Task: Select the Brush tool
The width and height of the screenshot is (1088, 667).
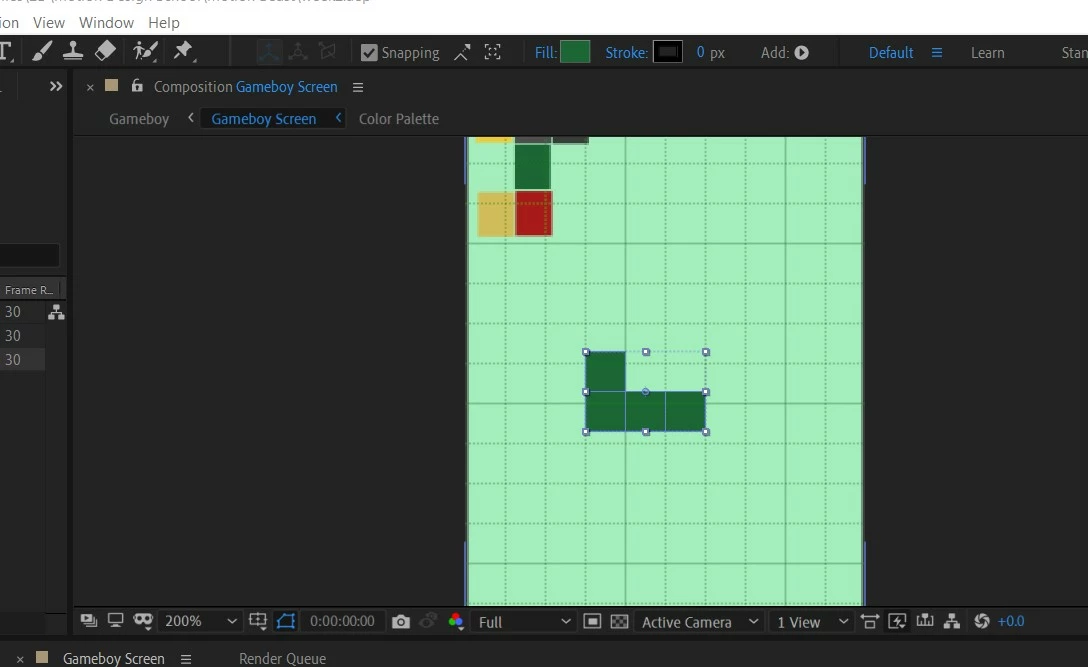Action: [x=42, y=51]
